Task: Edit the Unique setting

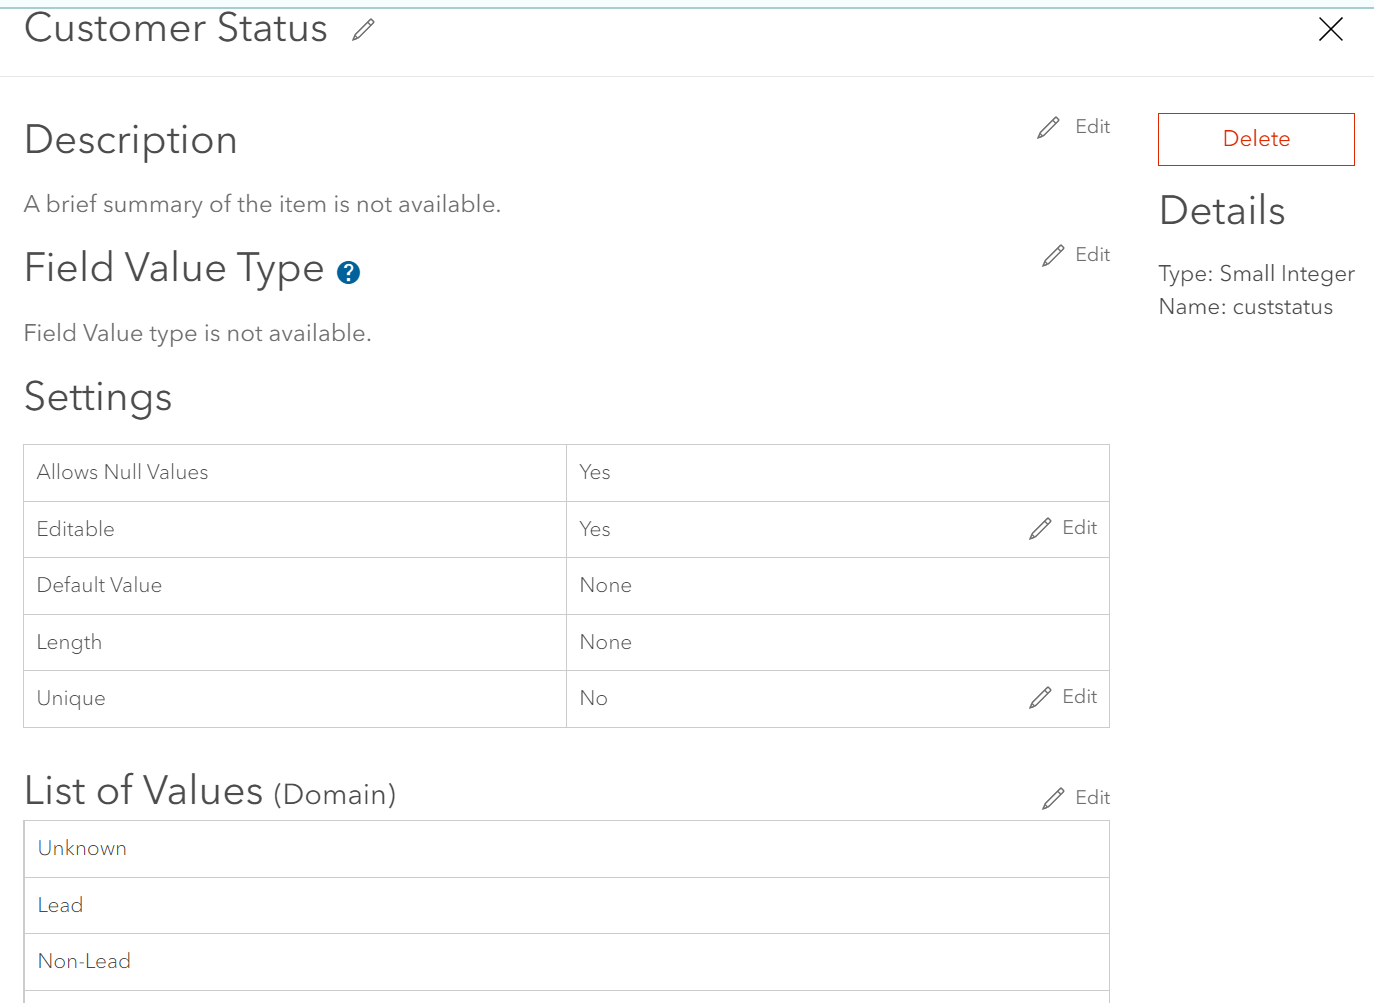Action: (x=1062, y=697)
